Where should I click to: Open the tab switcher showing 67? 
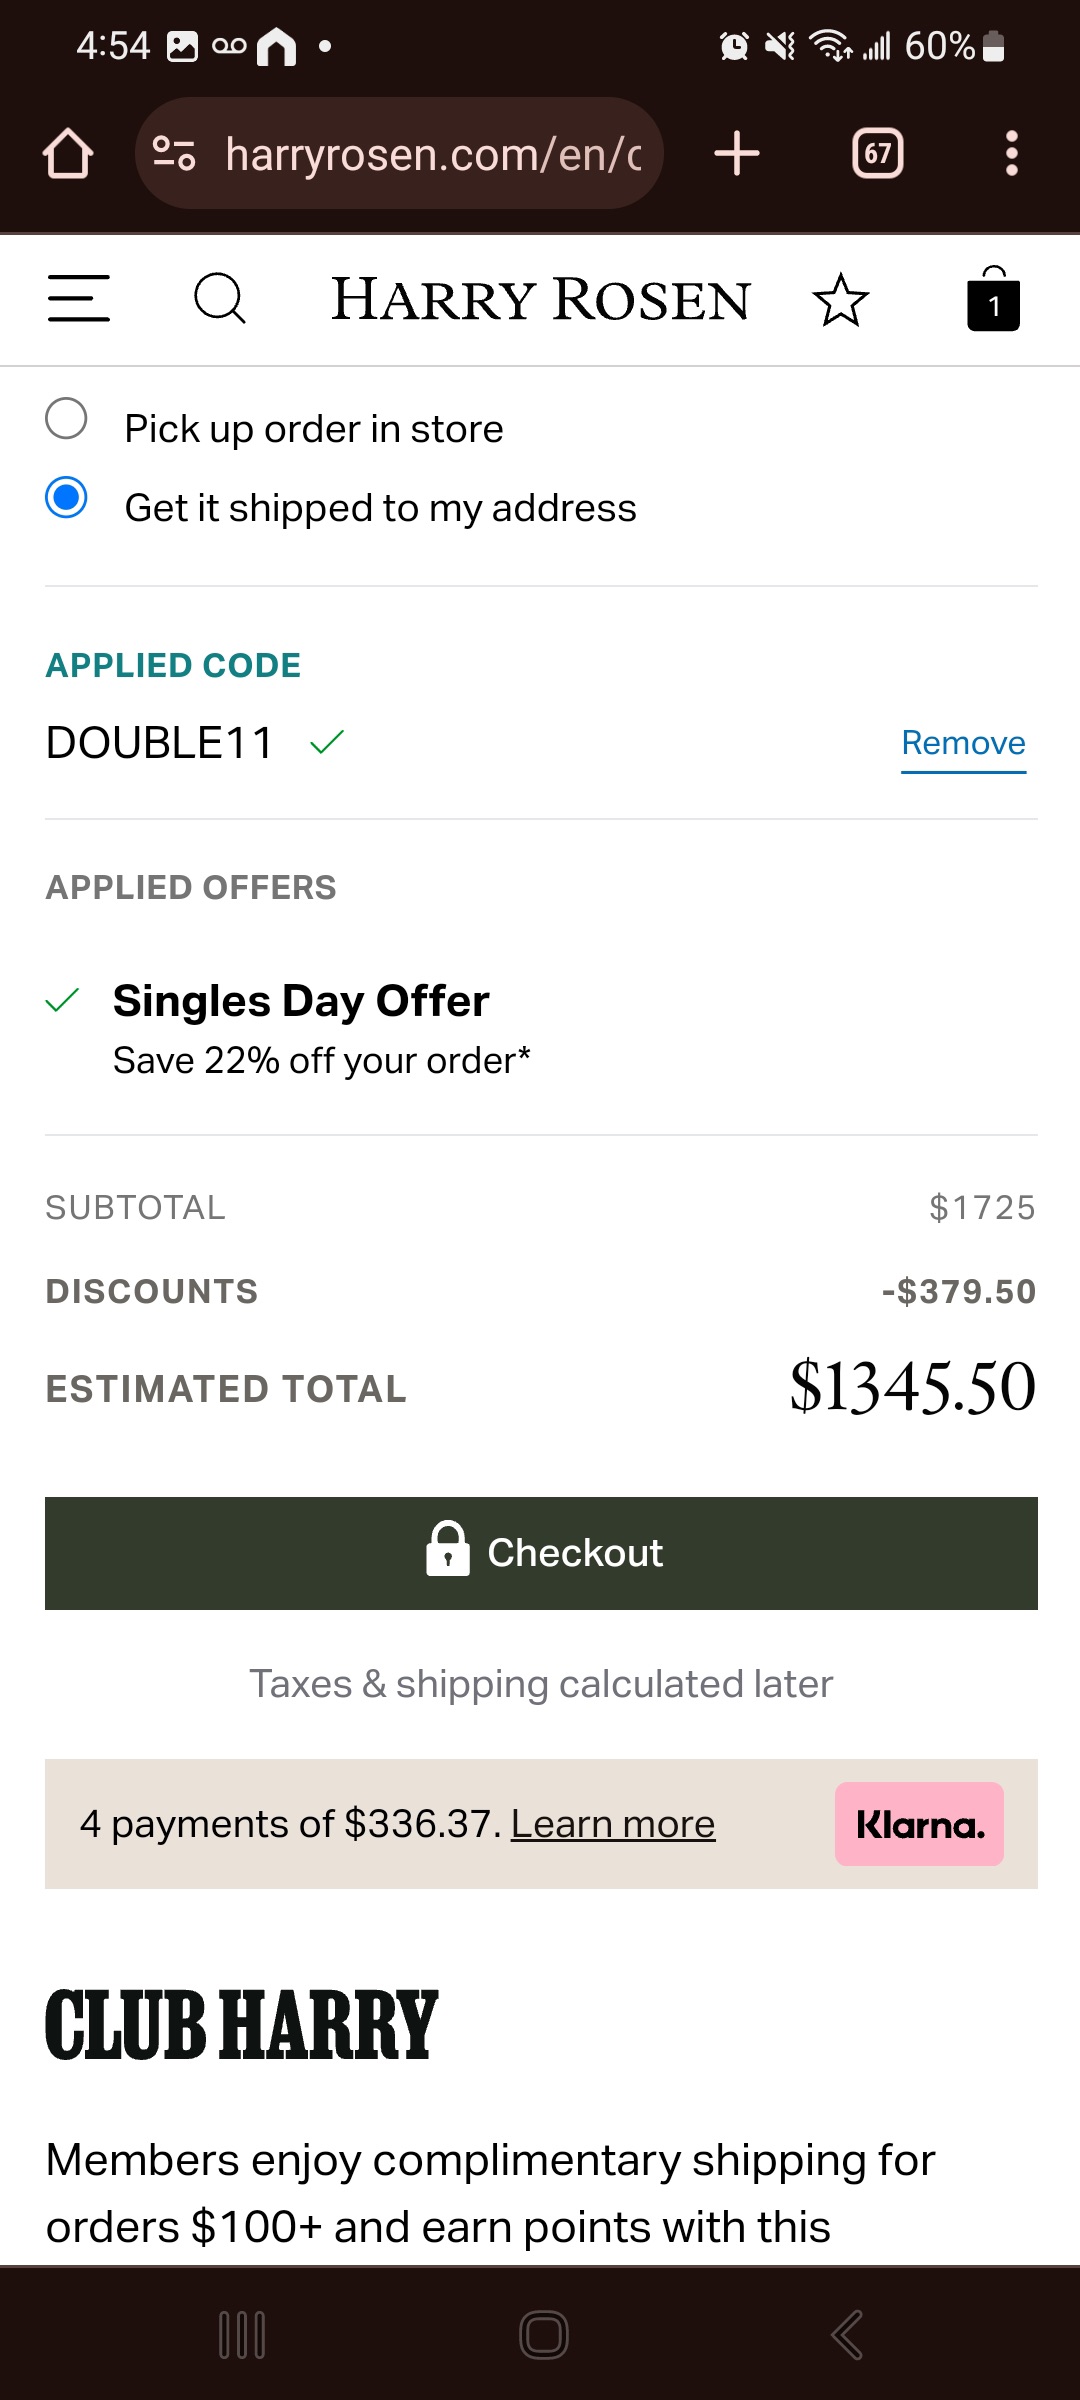coord(877,154)
